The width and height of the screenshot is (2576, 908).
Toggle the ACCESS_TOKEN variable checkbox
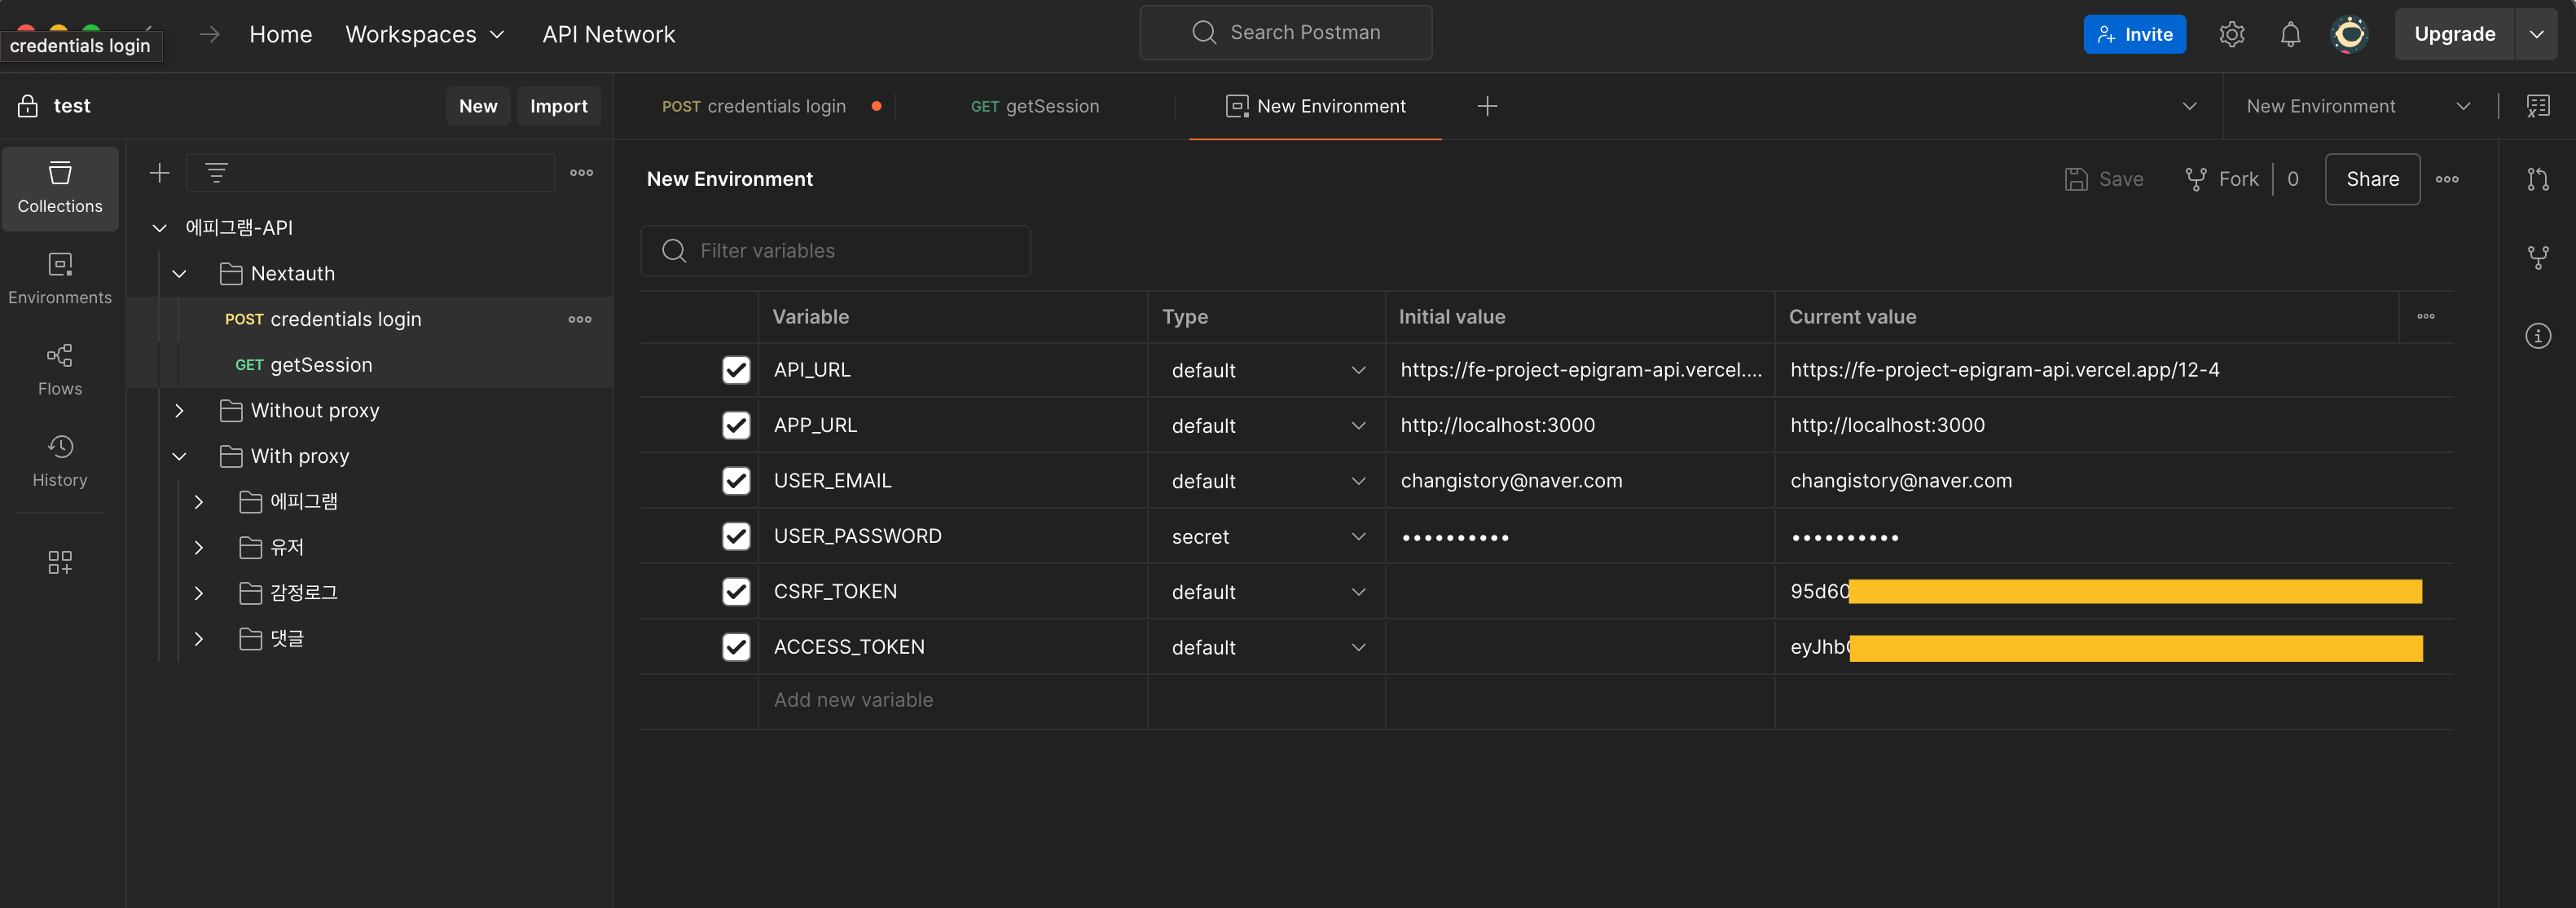tap(736, 647)
